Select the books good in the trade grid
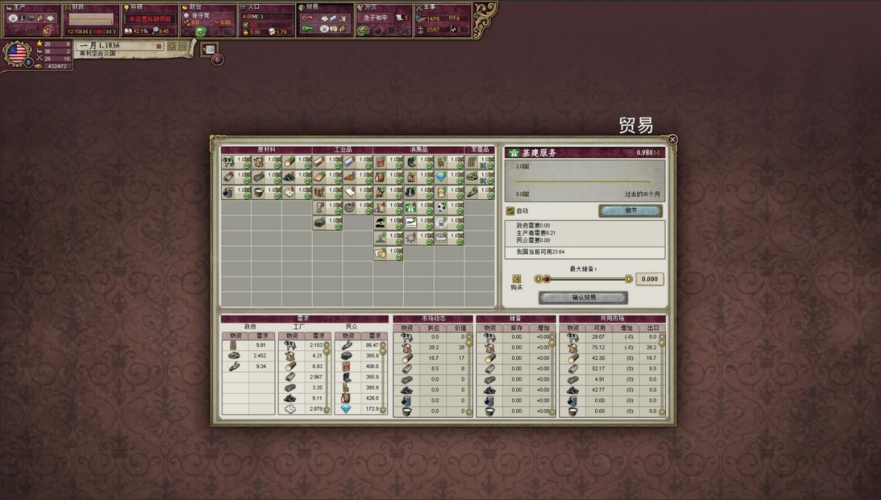 point(327,193)
